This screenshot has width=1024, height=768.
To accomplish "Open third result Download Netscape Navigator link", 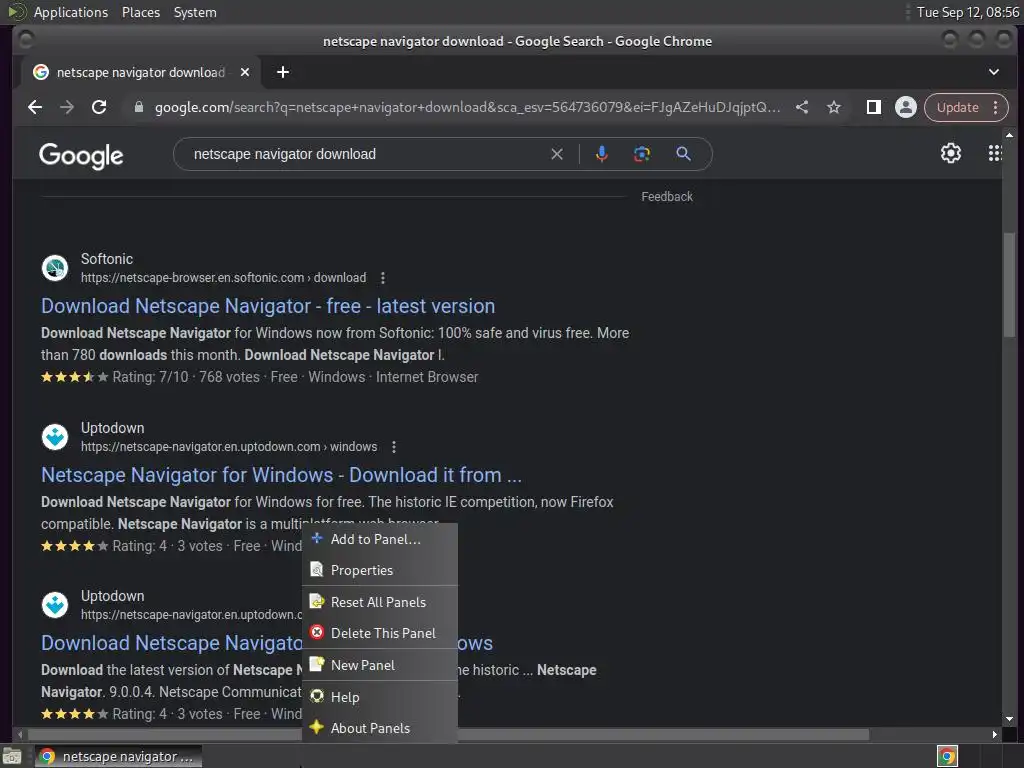I will tap(171, 643).
